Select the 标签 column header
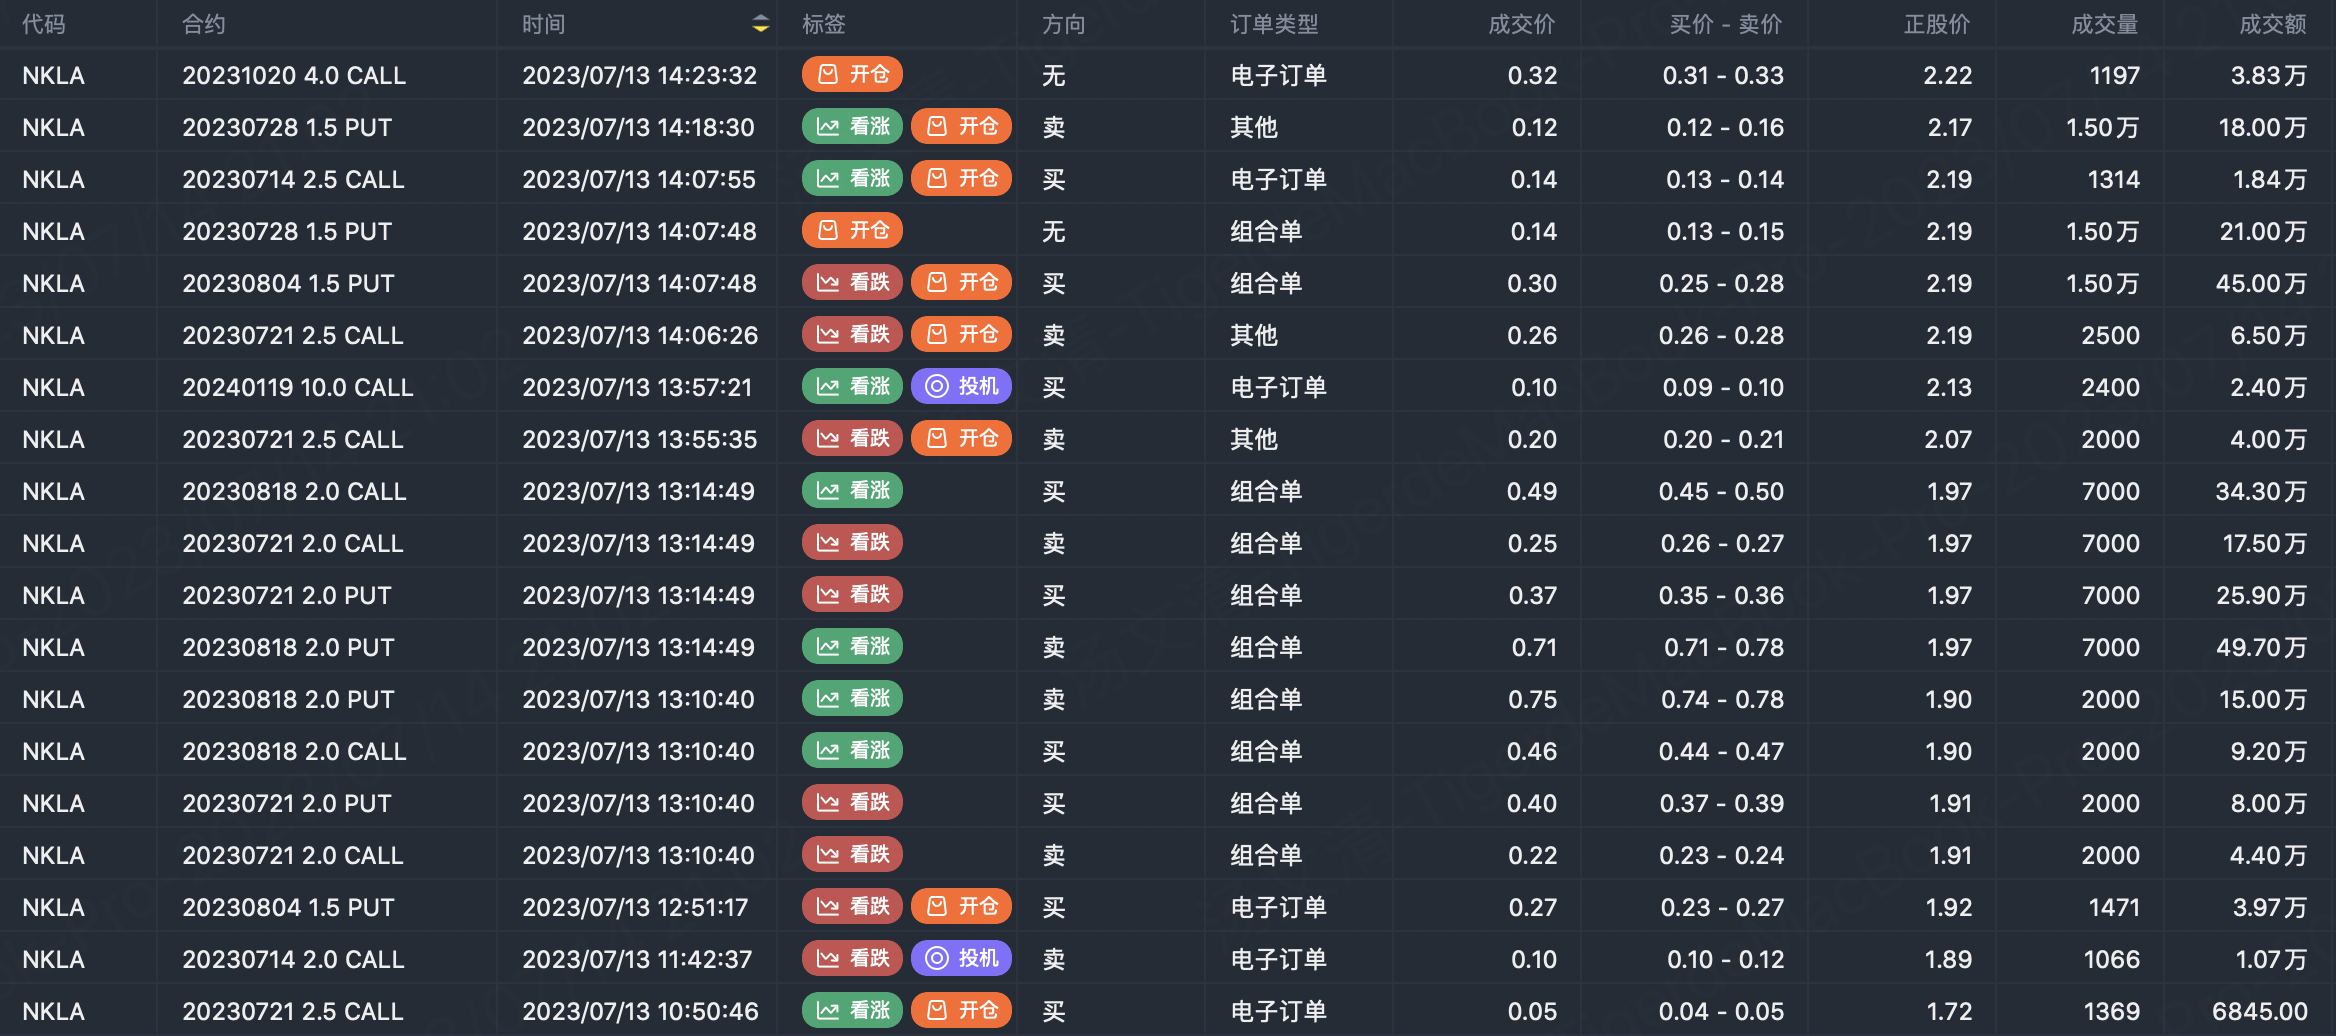Image resolution: width=2336 pixels, height=1036 pixels. click(x=824, y=24)
